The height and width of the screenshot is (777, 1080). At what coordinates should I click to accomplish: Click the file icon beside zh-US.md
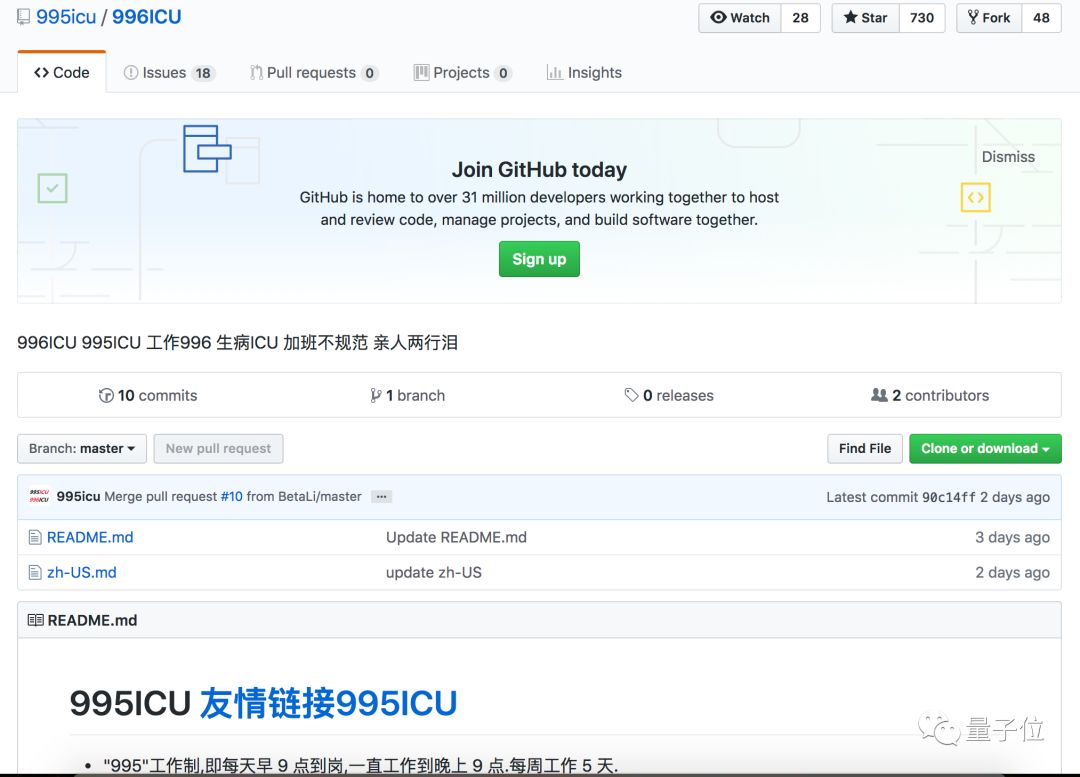(x=35, y=572)
